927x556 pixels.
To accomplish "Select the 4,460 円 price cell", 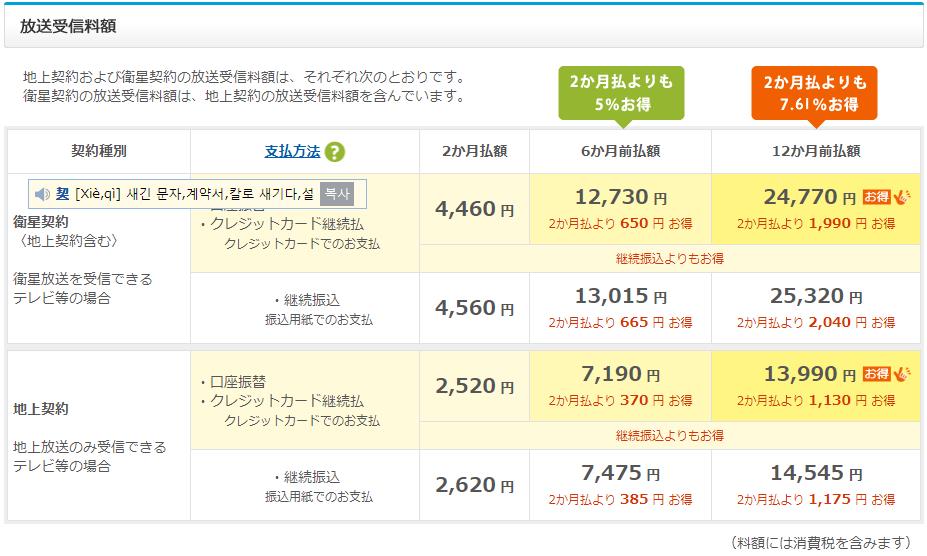I will (474, 209).
